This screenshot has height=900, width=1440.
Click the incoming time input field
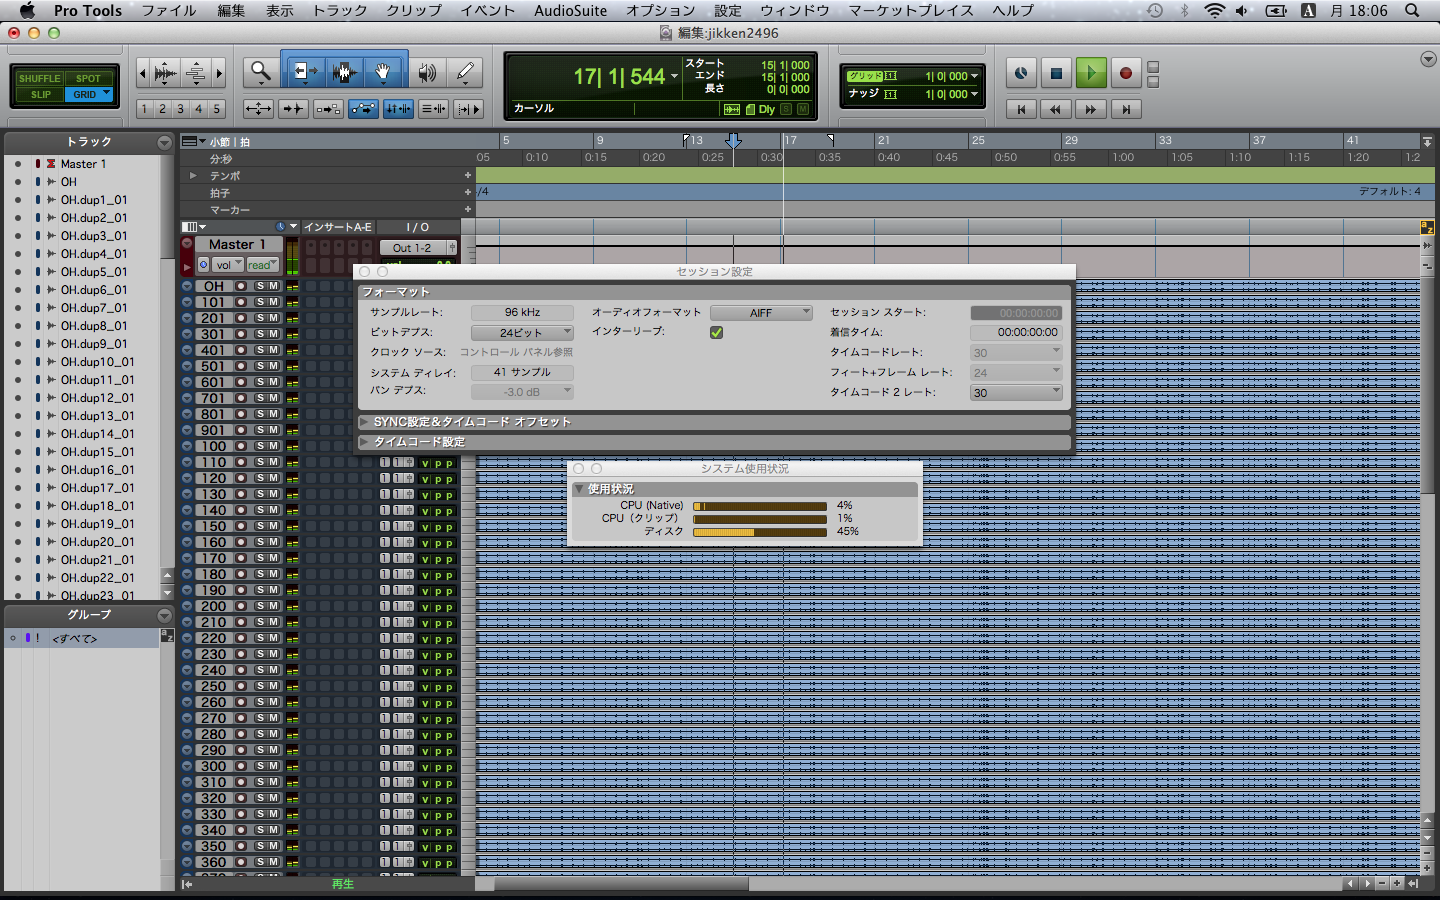pos(1016,332)
